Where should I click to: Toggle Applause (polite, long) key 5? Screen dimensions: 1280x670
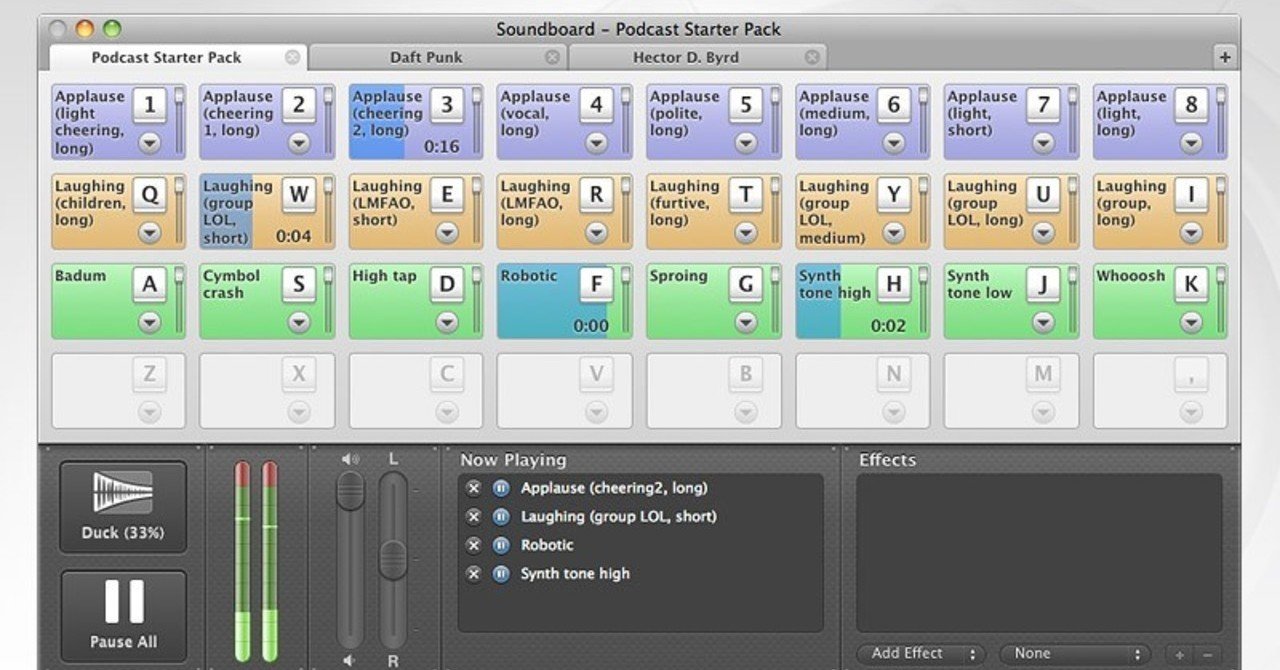coord(745,105)
